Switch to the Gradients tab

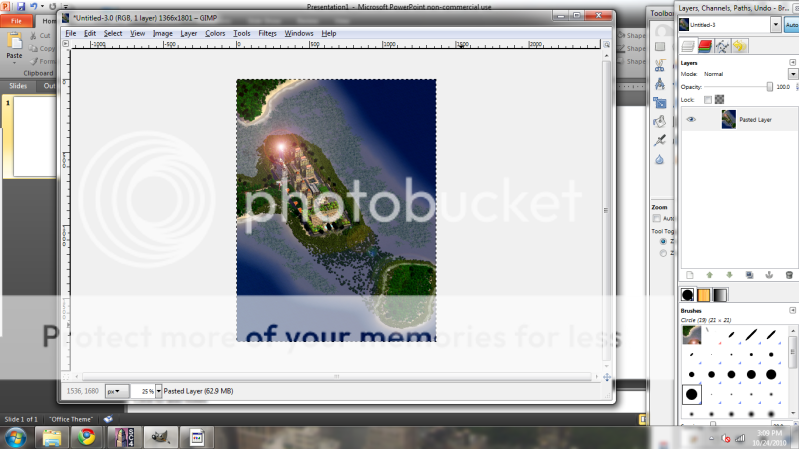coord(720,295)
